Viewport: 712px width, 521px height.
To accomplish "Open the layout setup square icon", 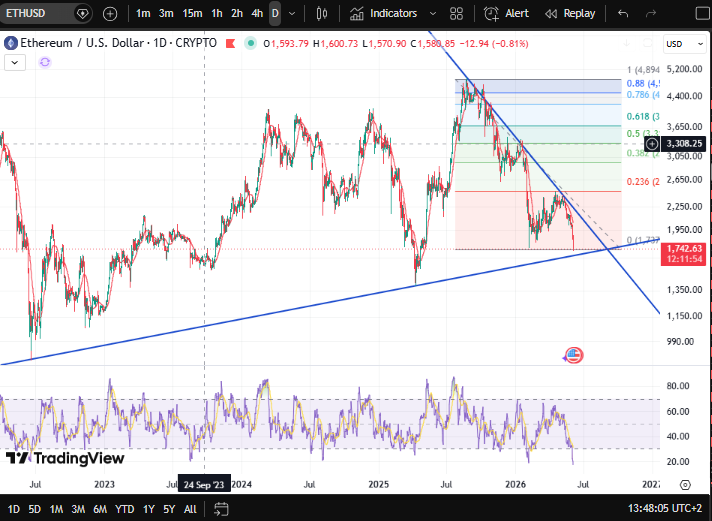I will click(703, 14).
